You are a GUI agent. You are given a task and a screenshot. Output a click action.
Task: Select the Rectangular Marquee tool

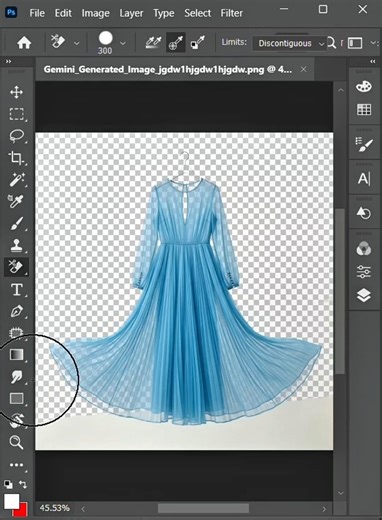pos(16,114)
